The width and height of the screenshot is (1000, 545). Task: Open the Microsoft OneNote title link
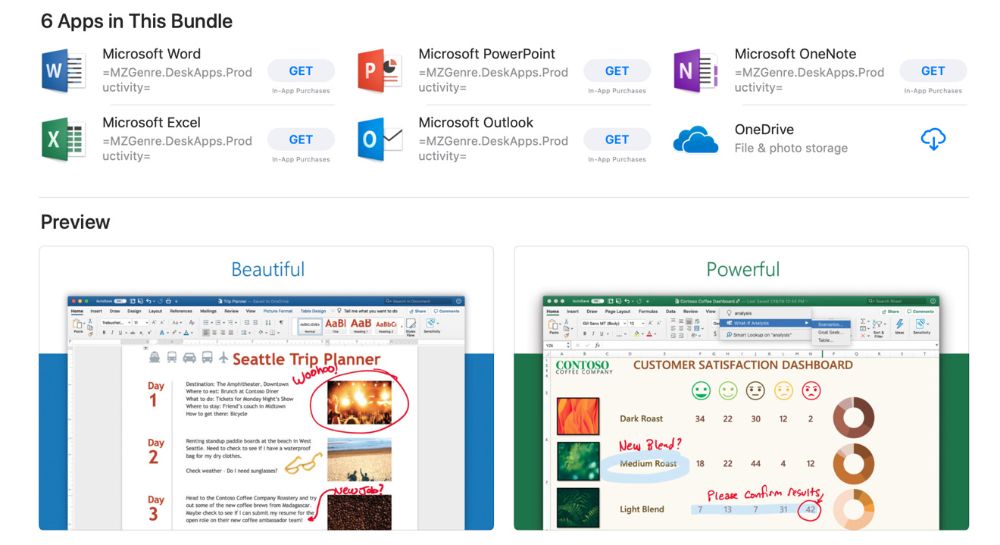point(795,54)
